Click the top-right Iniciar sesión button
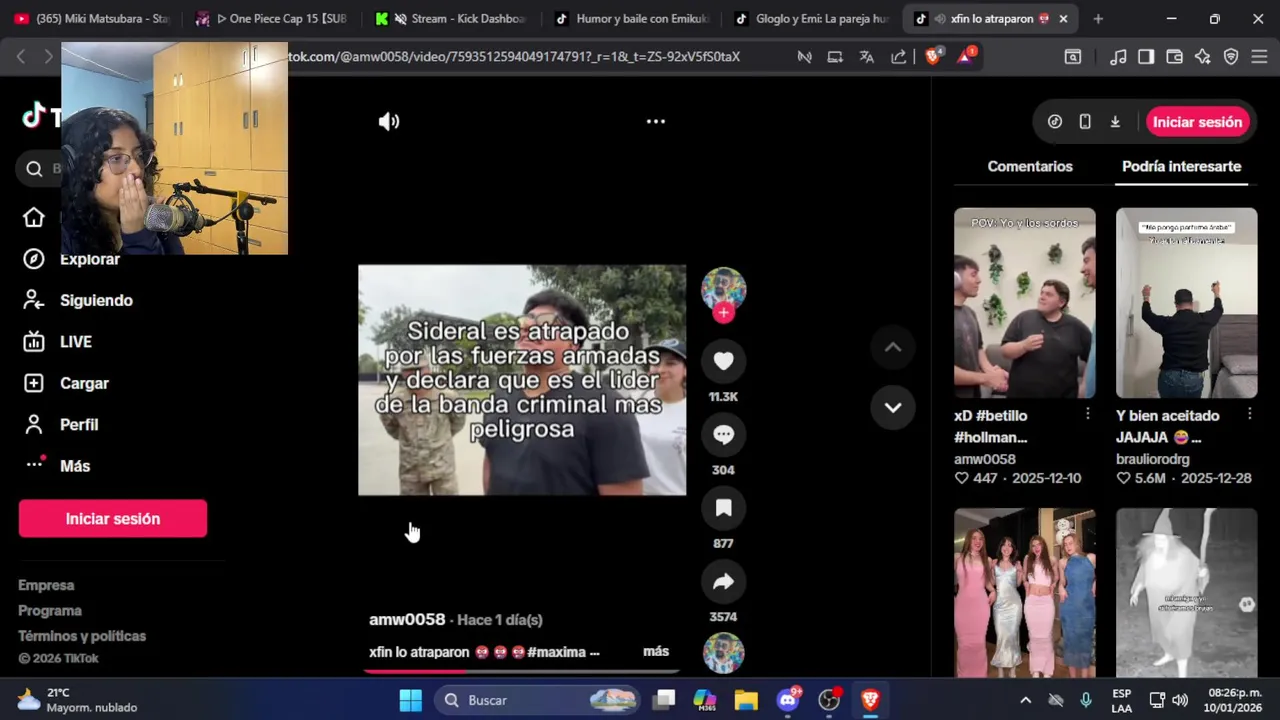 click(x=1197, y=122)
